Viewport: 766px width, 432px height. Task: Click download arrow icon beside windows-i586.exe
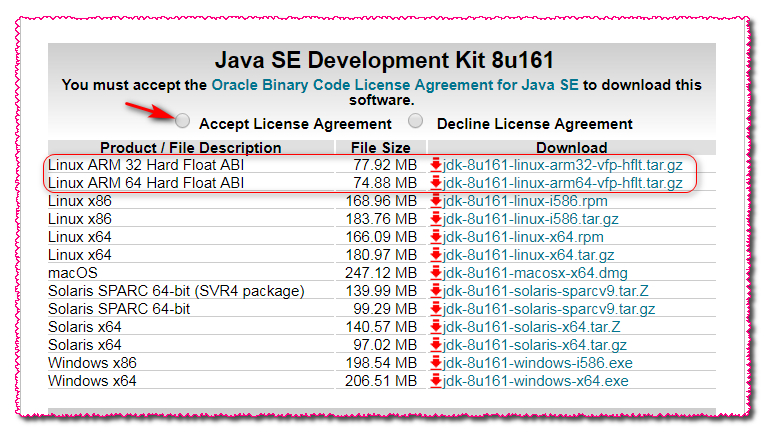click(436, 363)
